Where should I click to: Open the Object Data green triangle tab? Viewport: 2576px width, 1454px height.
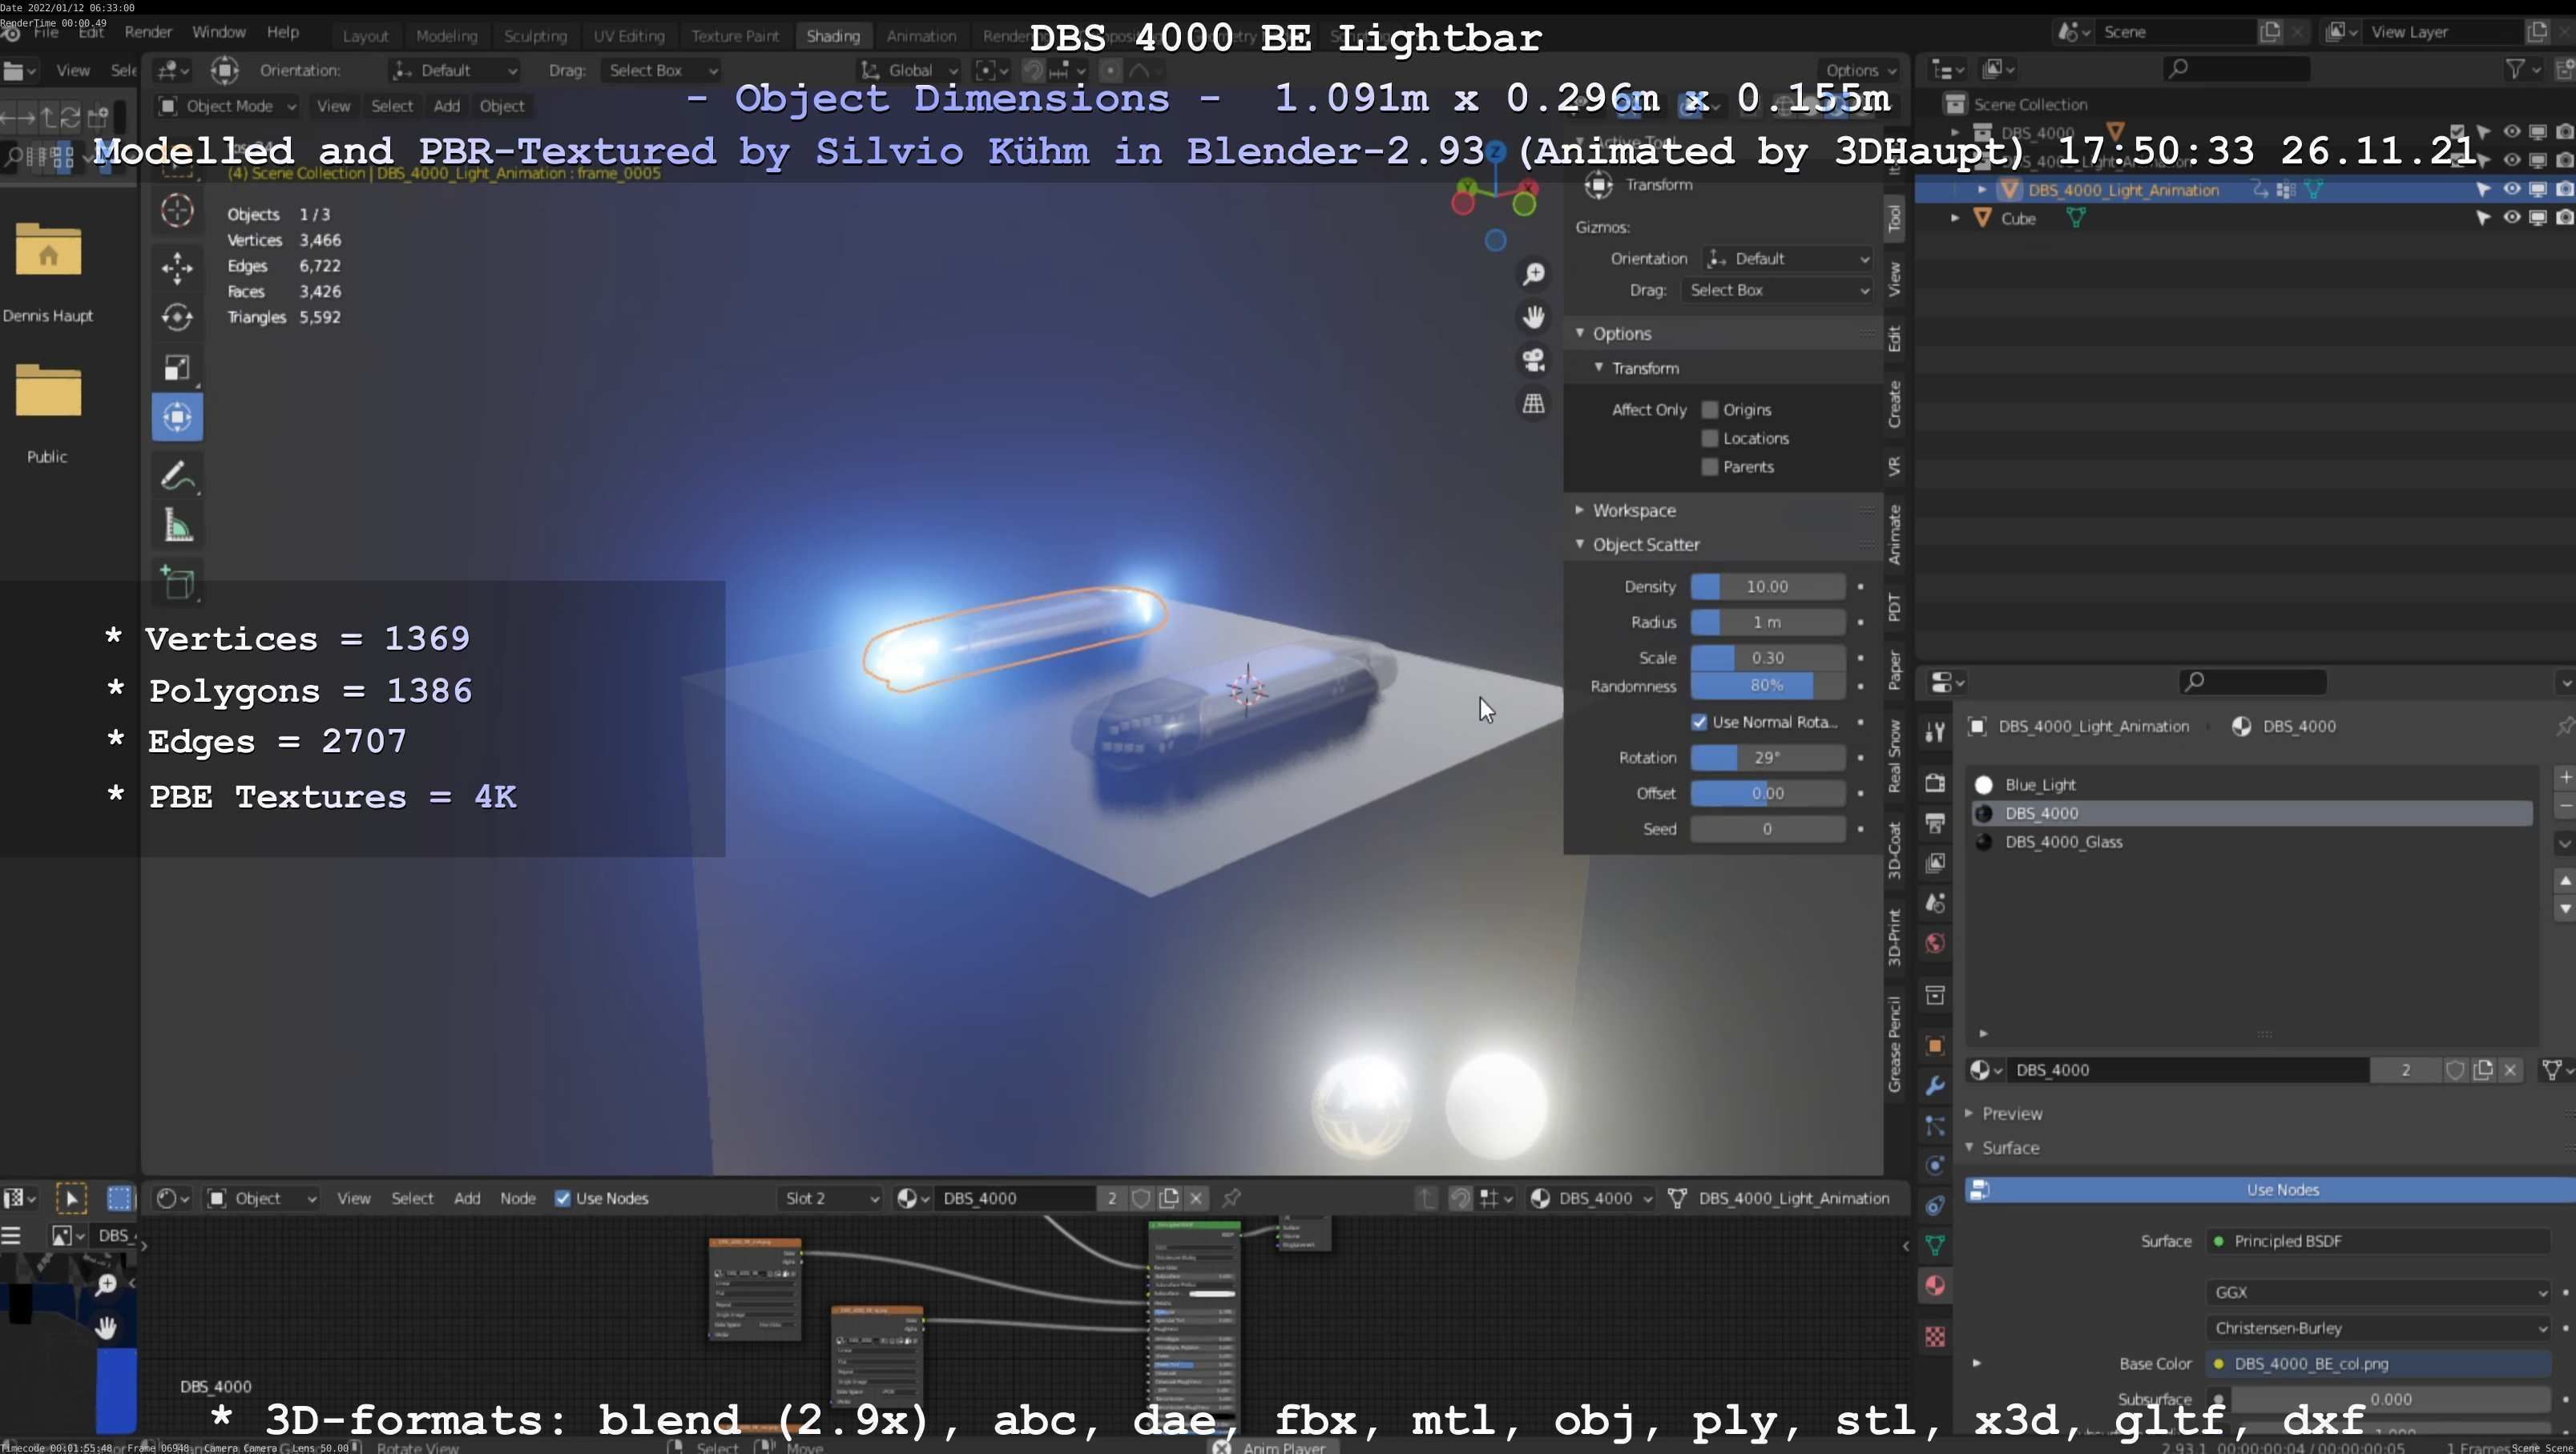(x=1935, y=1245)
